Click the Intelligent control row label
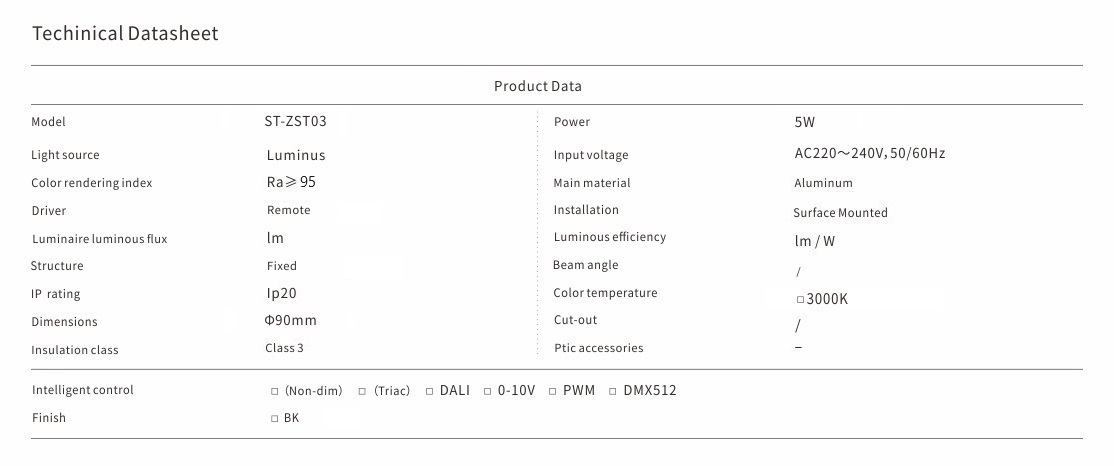The image size is (1114, 466). pyautogui.click(x=82, y=390)
